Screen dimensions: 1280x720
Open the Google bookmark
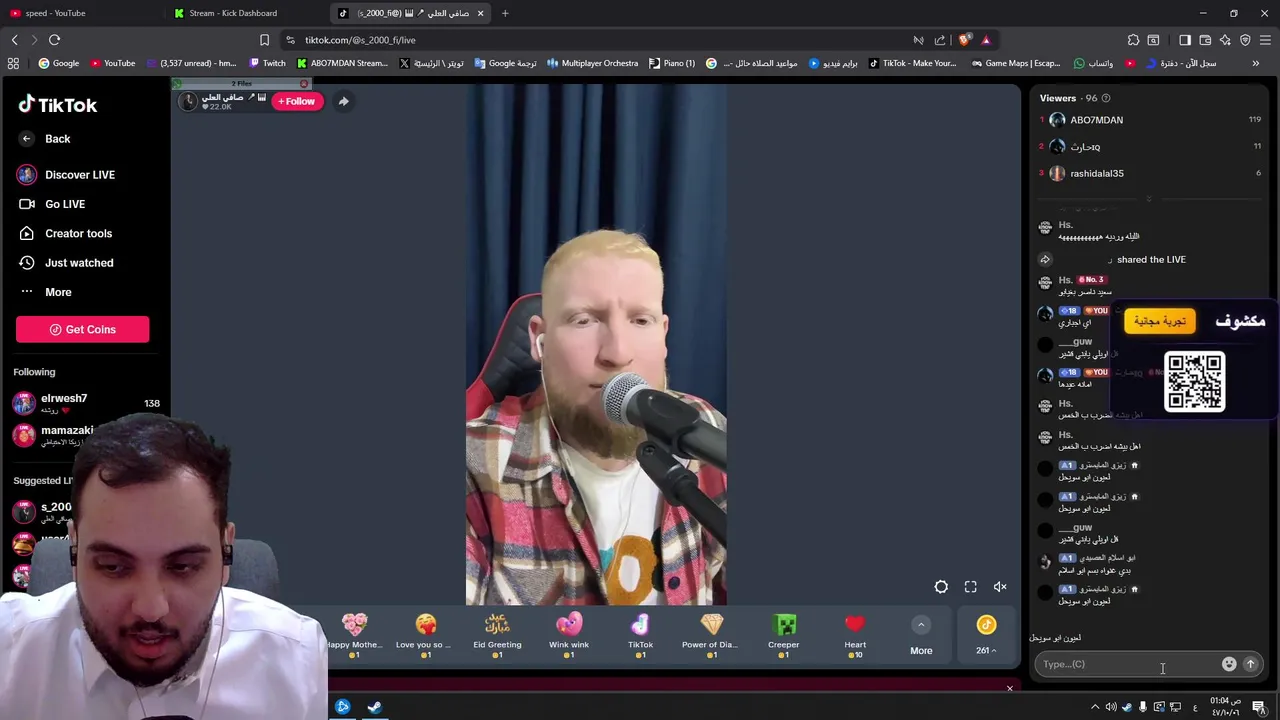[x=59, y=63]
